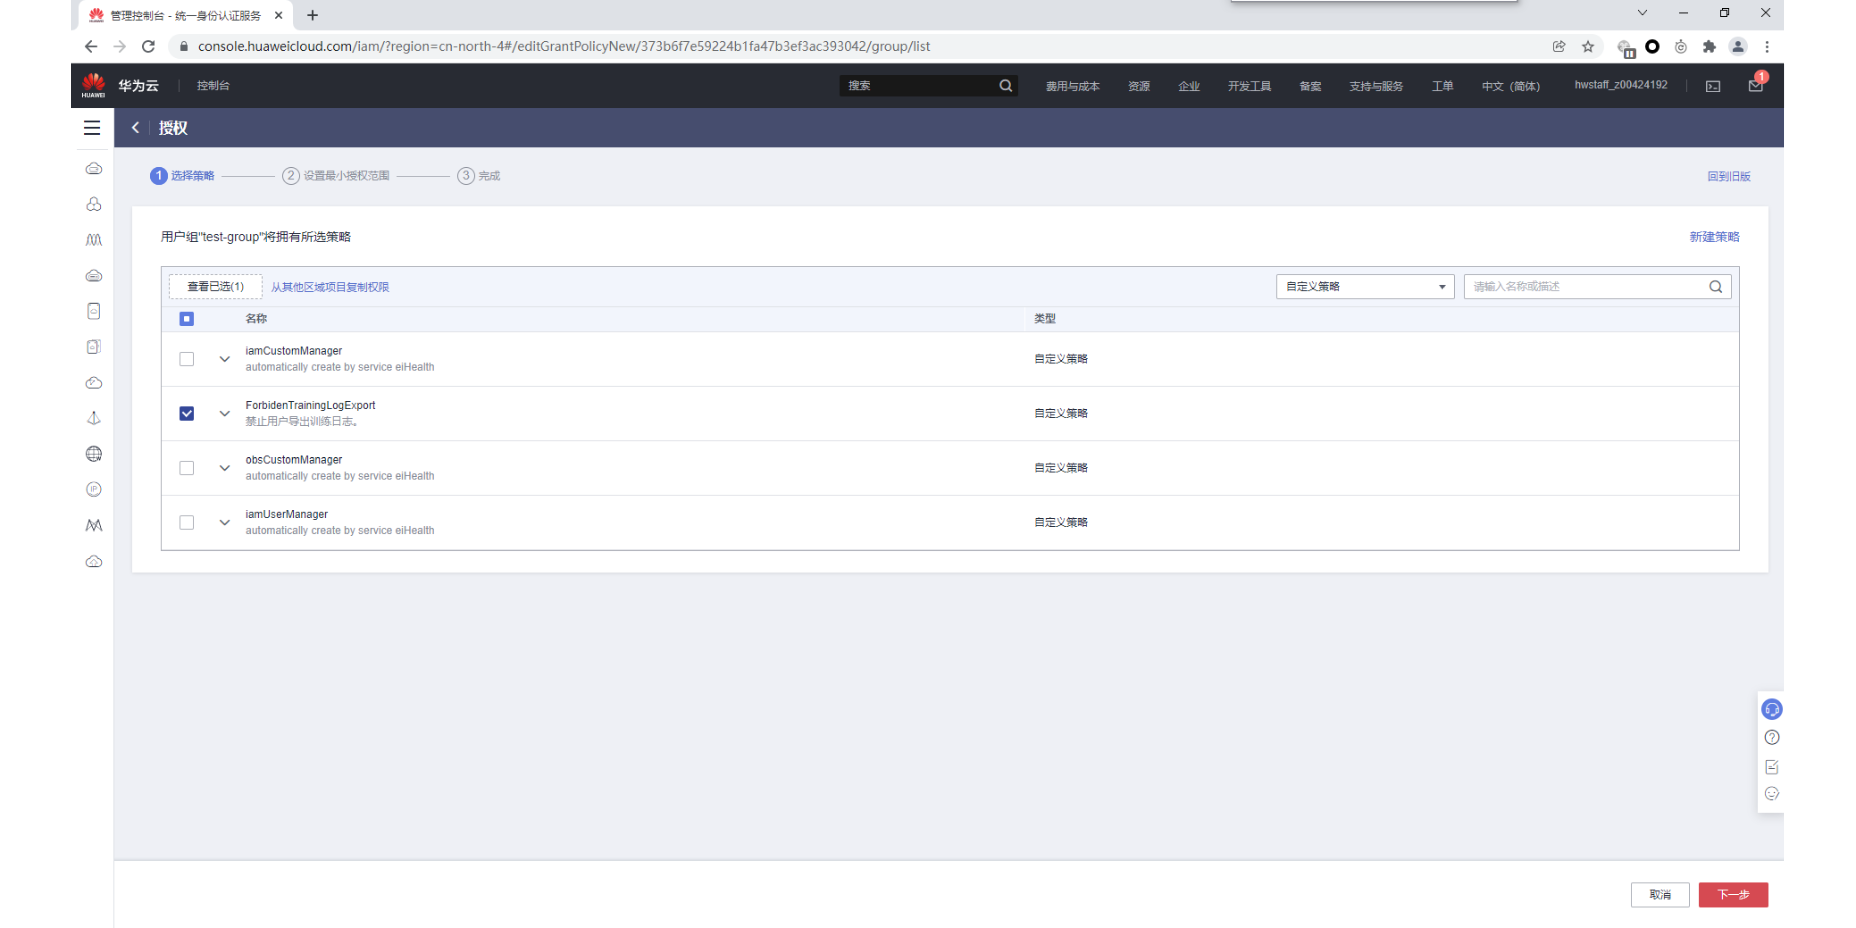Screen dimensions: 1856x928
Task: Click the 控制台 console link
Action: (x=213, y=86)
